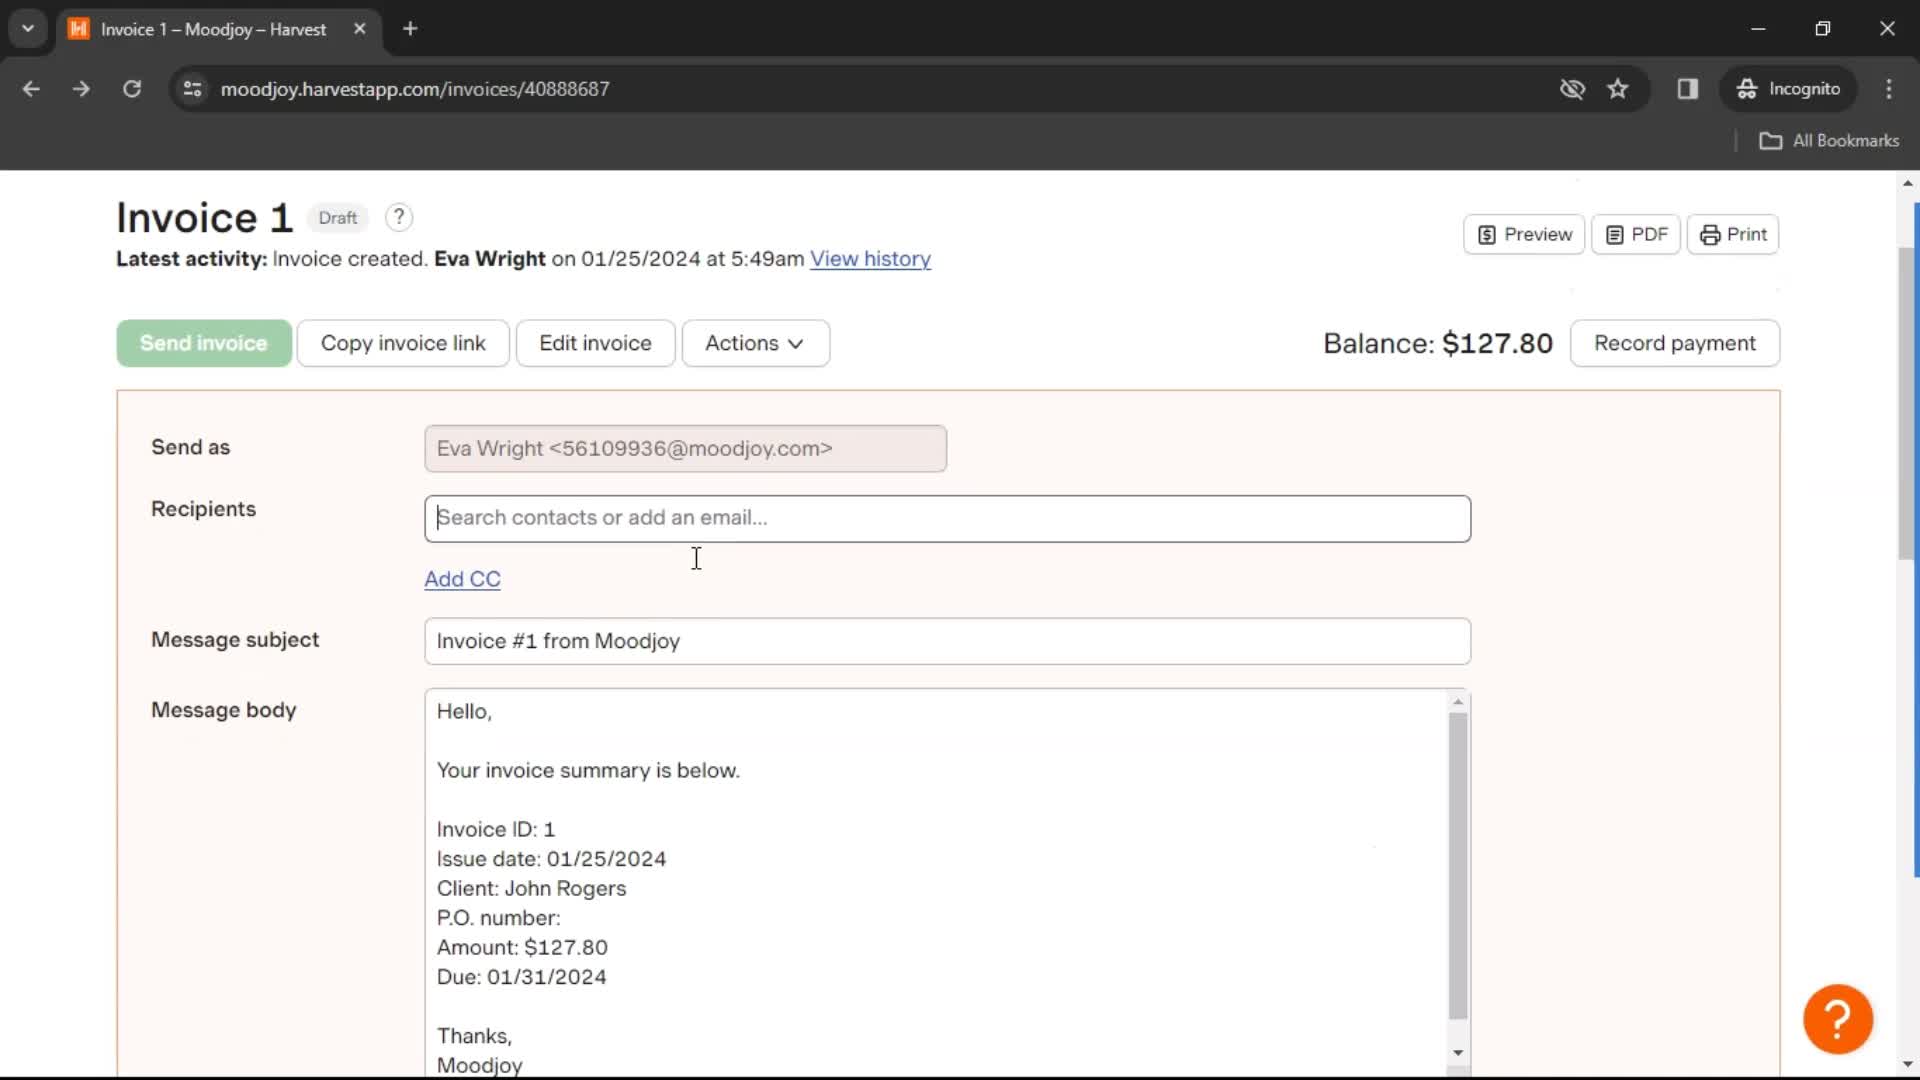Click the Copy invoice link button
1920x1080 pixels.
pos(402,343)
